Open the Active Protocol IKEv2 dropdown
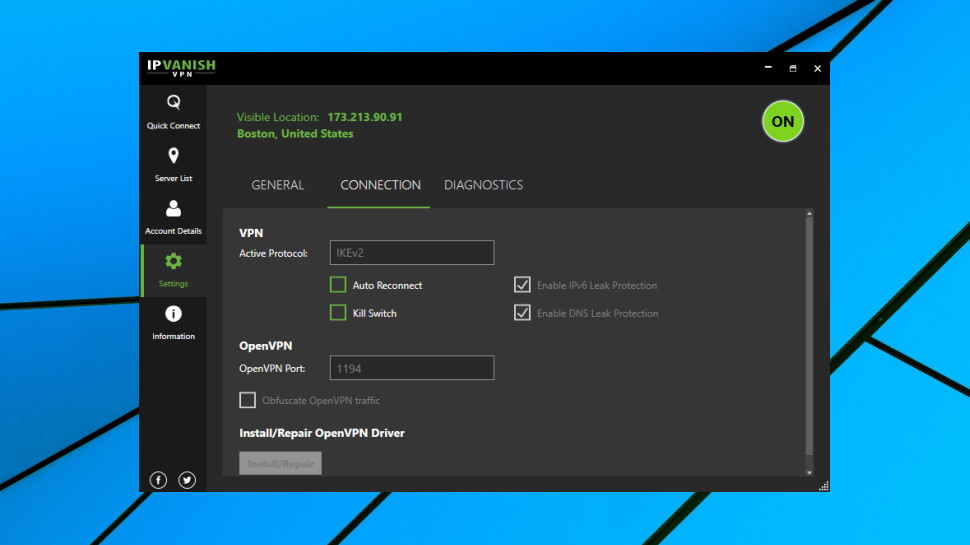This screenshot has width=970, height=545. (412, 252)
